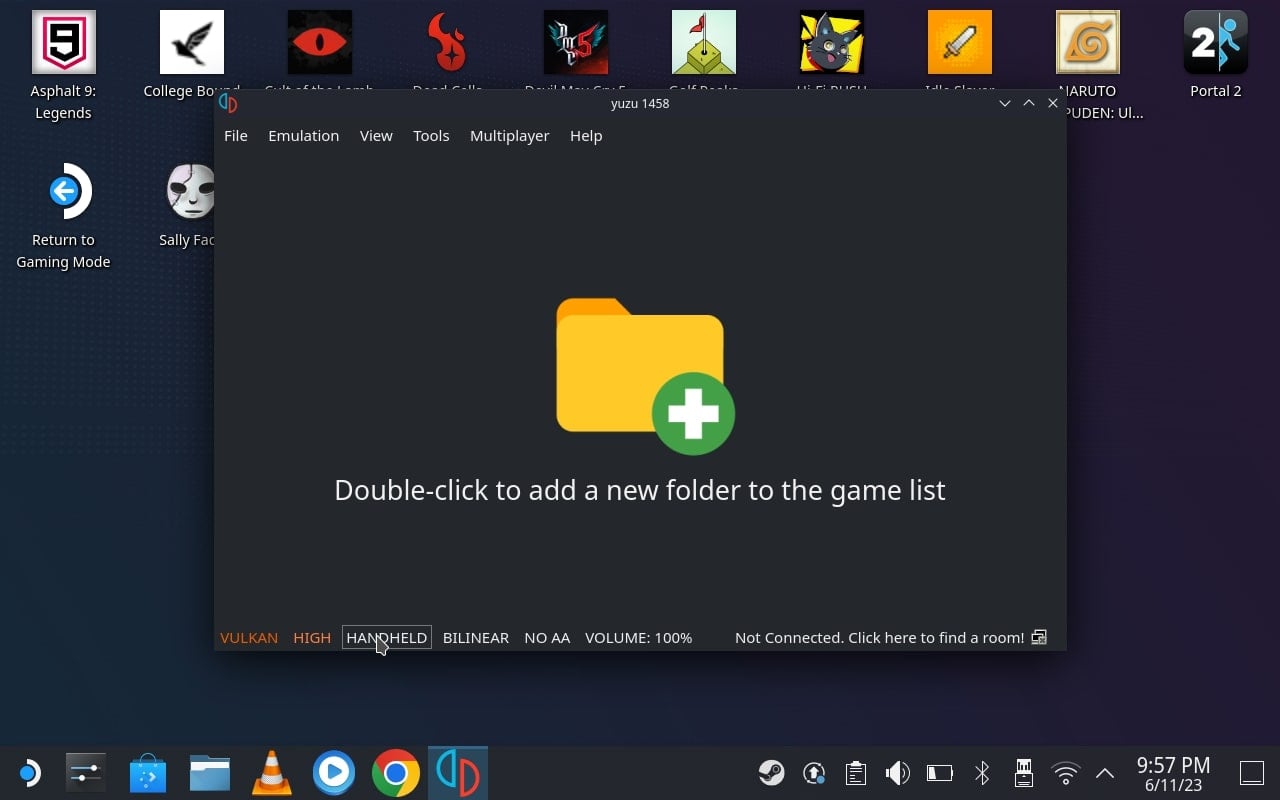Viewport: 1280px width, 800px height.
Task: Open the Portal 2 desktop shortcut
Action: (x=1216, y=56)
